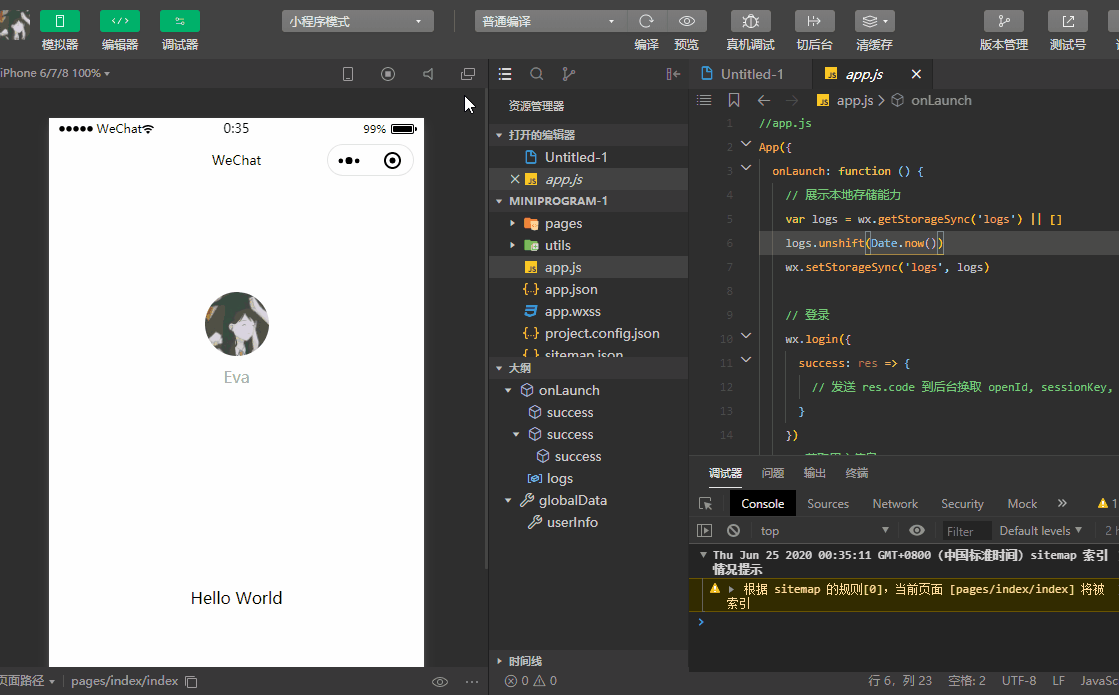
Task: Toggle the 调试器 debugger panel button
Action: pos(180,21)
